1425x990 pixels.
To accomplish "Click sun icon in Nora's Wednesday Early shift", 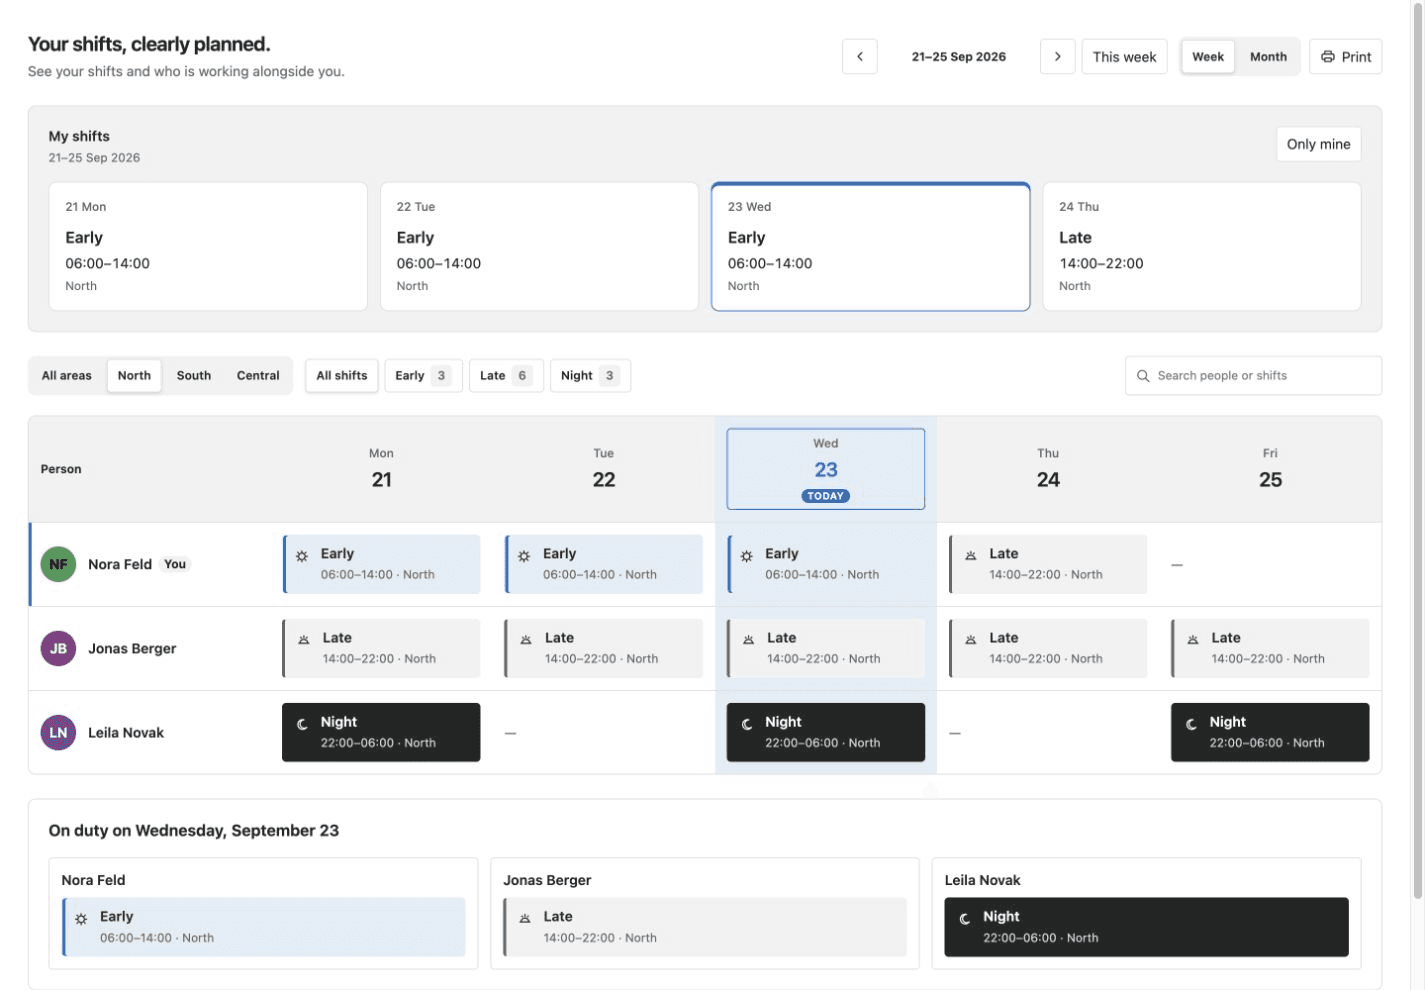I will 746,556.
